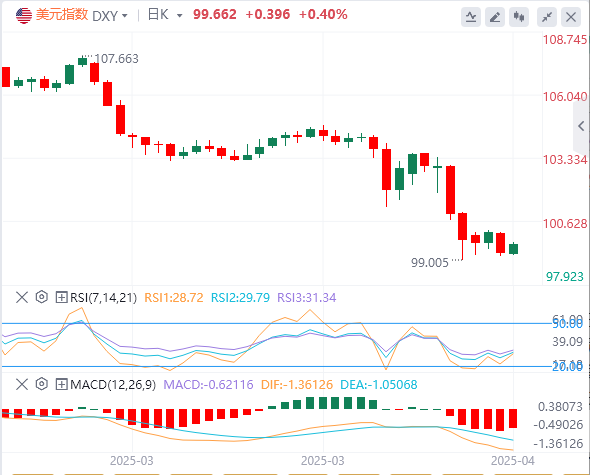Remove the RSI indicator panel
Viewport: 590px width, 475px height.
point(22,297)
